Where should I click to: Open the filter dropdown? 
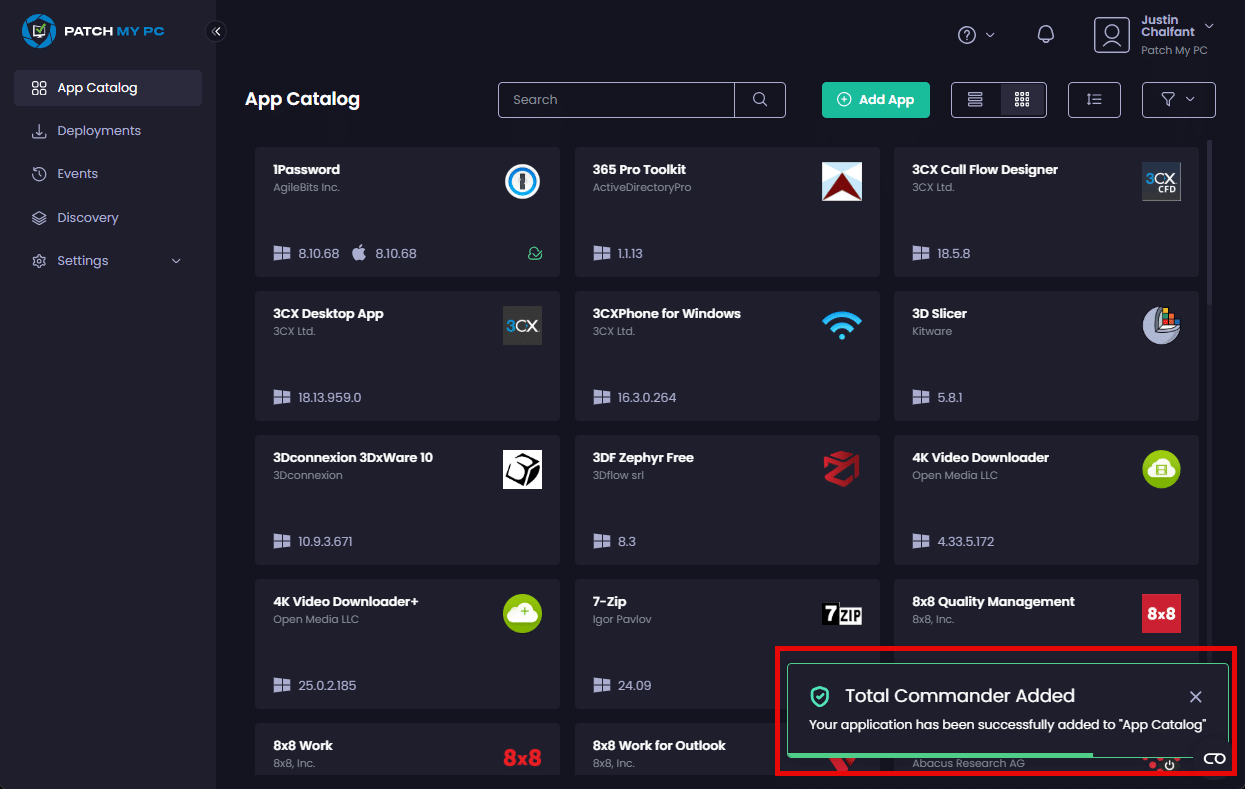pyautogui.click(x=1178, y=100)
